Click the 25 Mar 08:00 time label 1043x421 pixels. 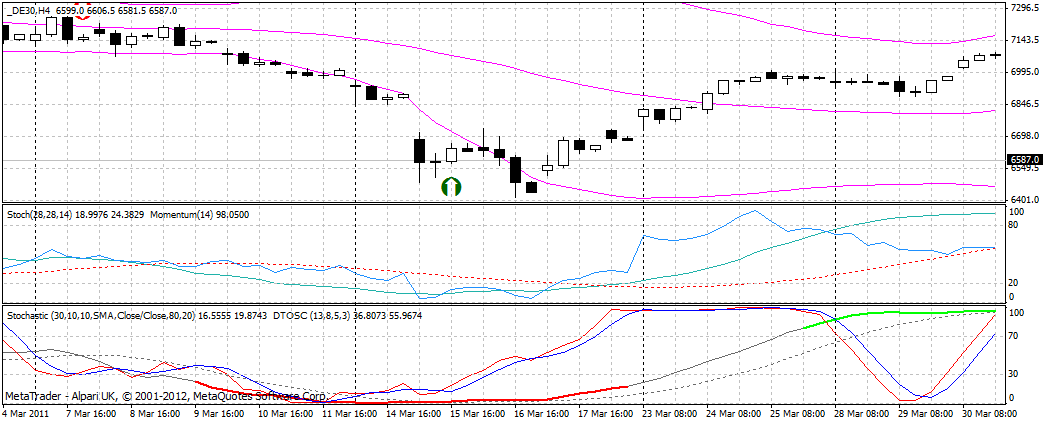click(x=799, y=413)
